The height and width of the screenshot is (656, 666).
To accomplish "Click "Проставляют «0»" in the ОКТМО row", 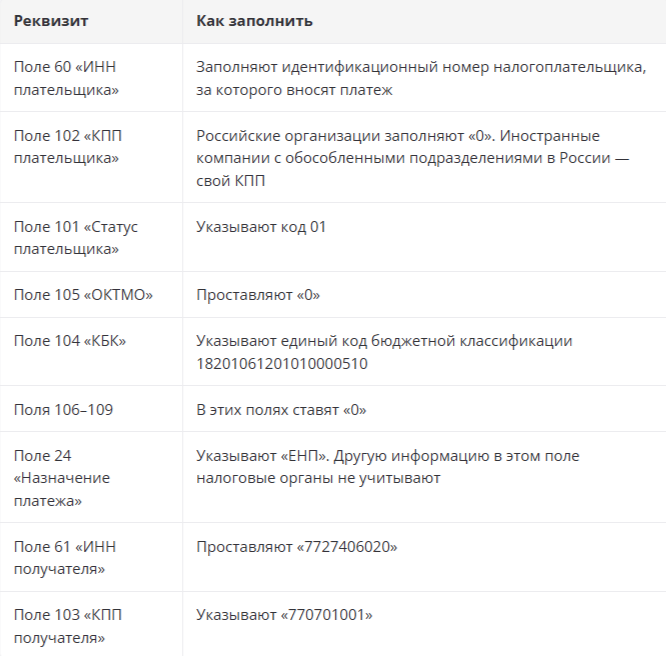I will pos(258,294).
